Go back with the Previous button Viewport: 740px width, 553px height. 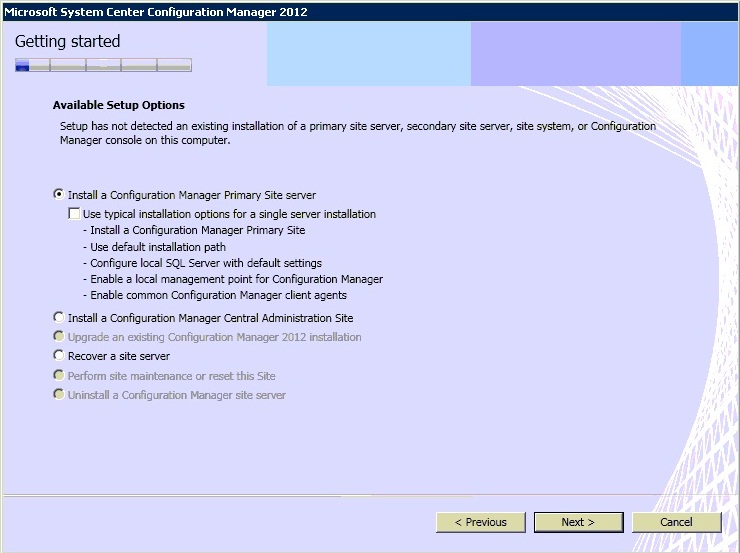[x=480, y=522]
